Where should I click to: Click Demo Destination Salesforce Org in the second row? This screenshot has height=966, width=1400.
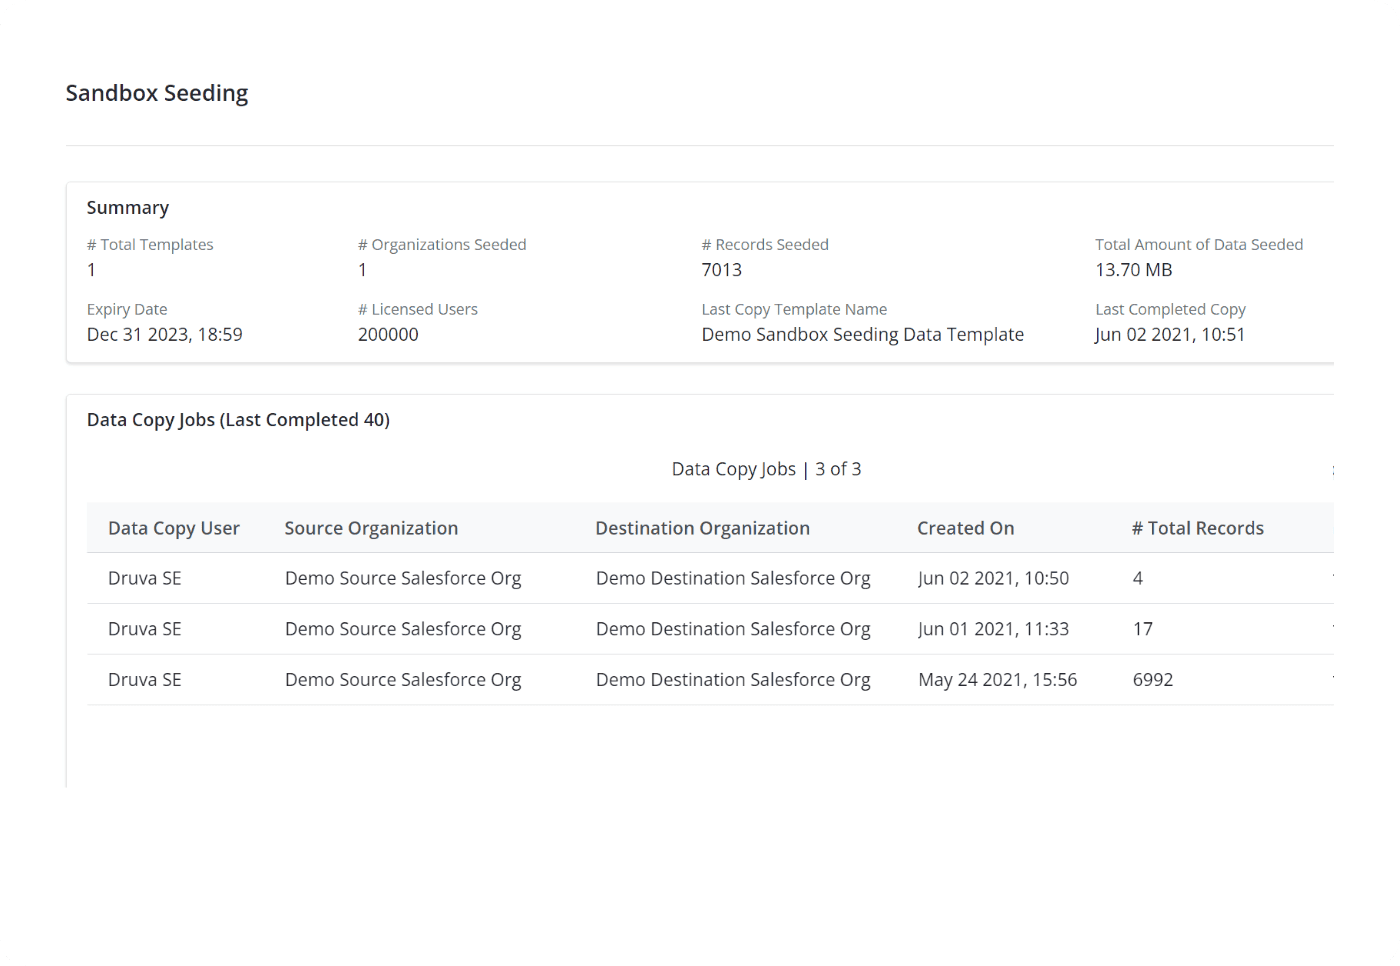[x=733, y=629]
